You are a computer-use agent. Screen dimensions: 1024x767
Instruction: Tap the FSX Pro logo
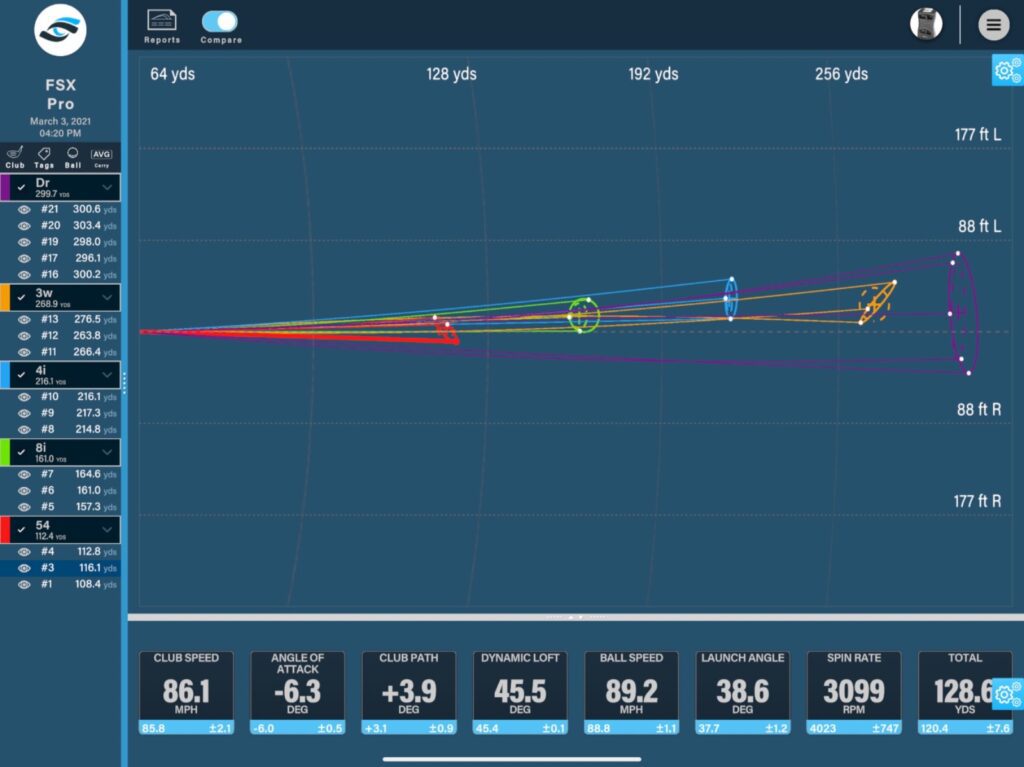point(60,30)
